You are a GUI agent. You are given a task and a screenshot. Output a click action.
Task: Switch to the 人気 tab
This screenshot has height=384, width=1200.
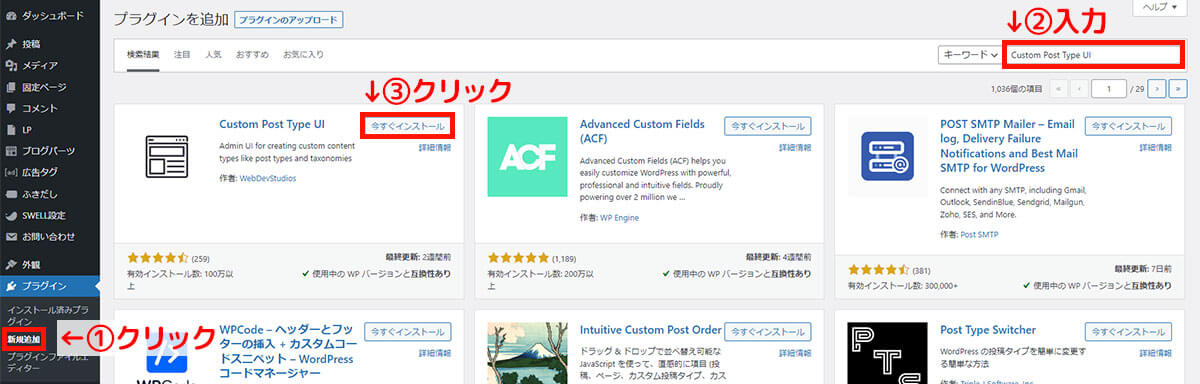(213, 55)
